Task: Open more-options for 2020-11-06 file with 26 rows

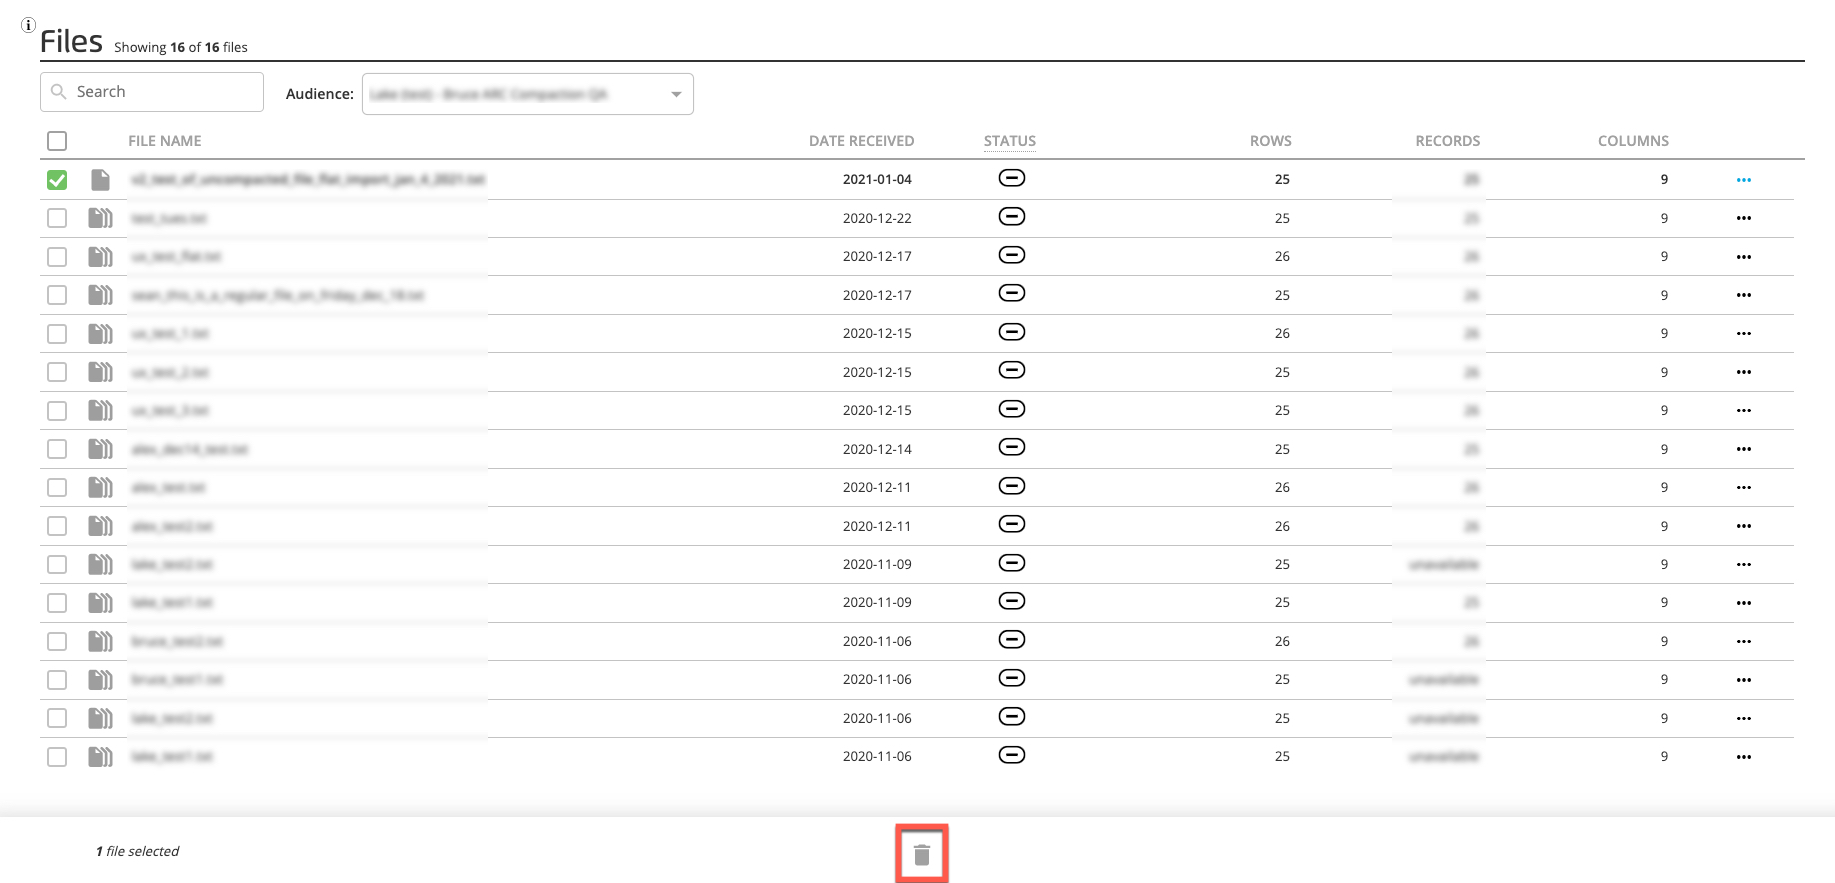Action: pyautogui.click(x=1744, y=641)
